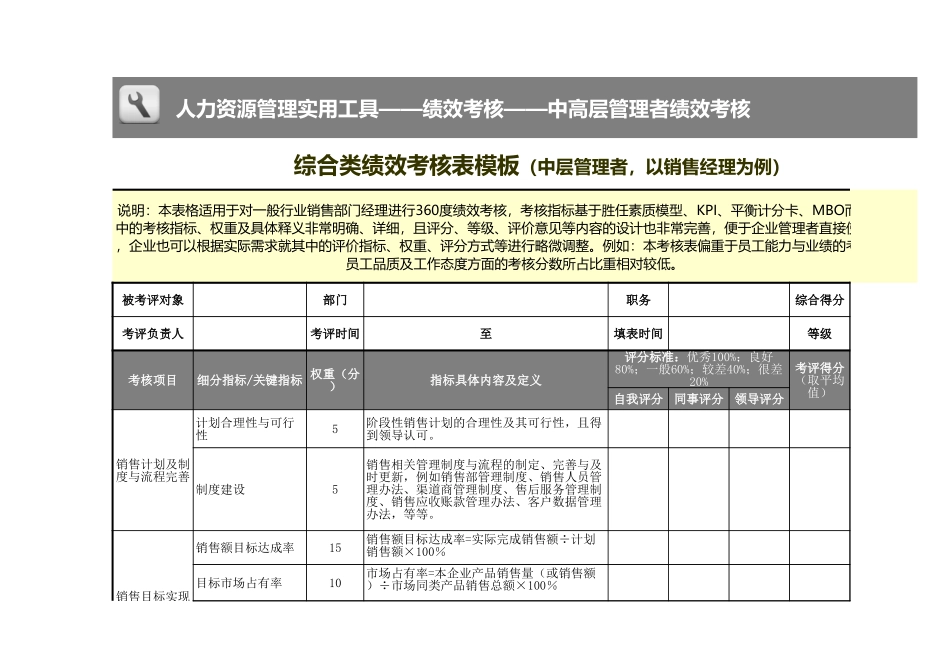This screenshot has height=672, width=950.
Task: Click the 销售额目标达成率 indicator cell
Action: click(250, 548)
